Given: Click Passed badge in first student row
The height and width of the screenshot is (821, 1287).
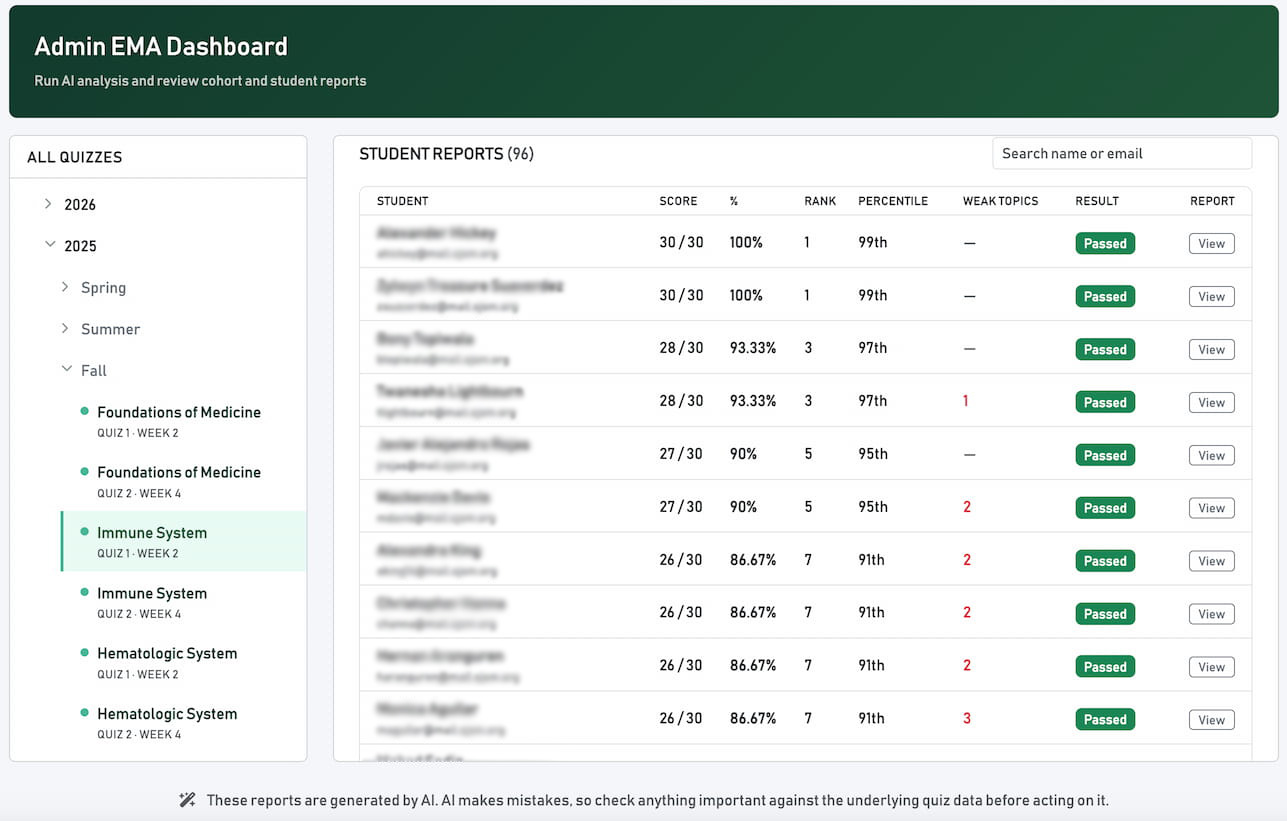Looking at the screenshot, I should point(1105,243).
